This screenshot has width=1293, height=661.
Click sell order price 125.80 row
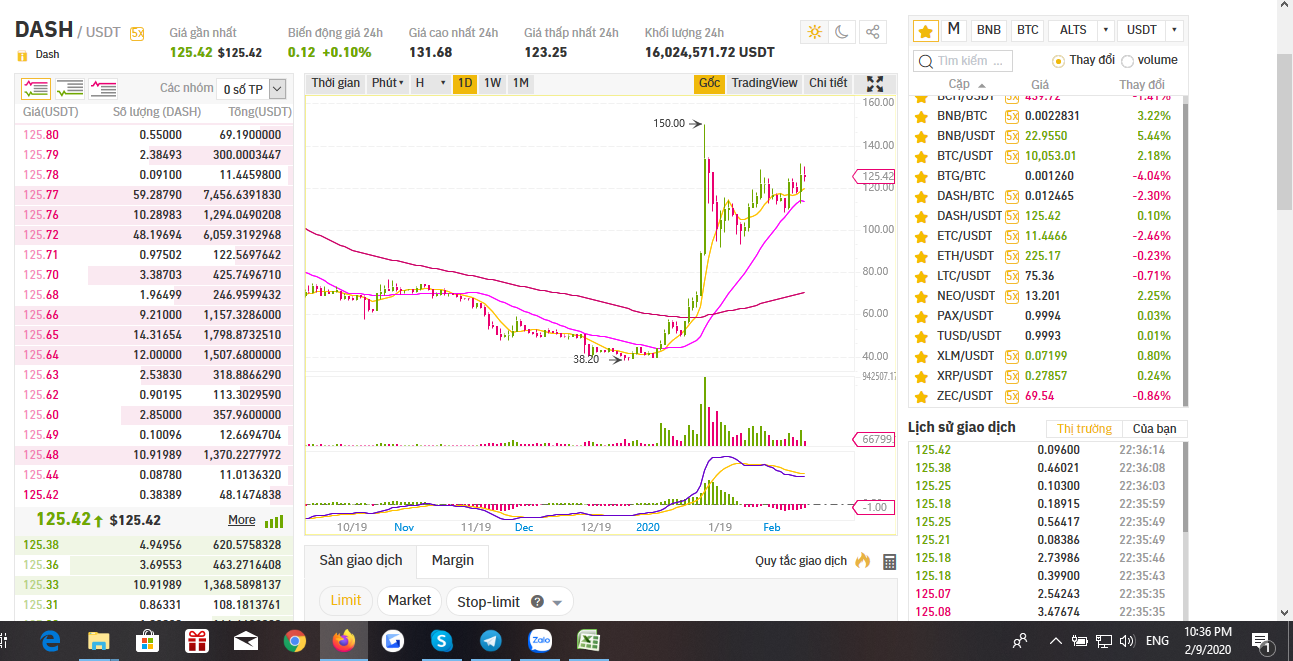coord(154,135)
